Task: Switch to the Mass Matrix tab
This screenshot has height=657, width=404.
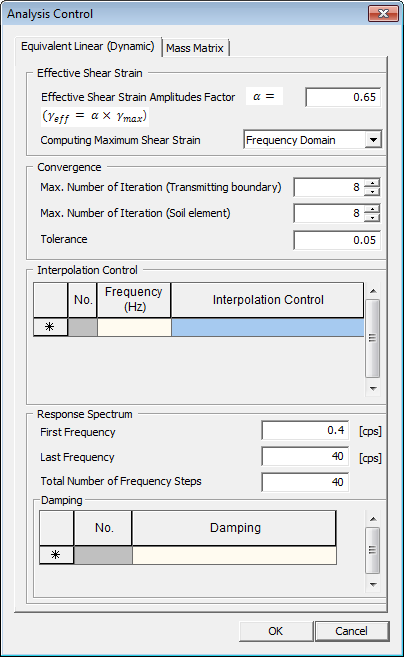Action: click(x=195, y=48)
